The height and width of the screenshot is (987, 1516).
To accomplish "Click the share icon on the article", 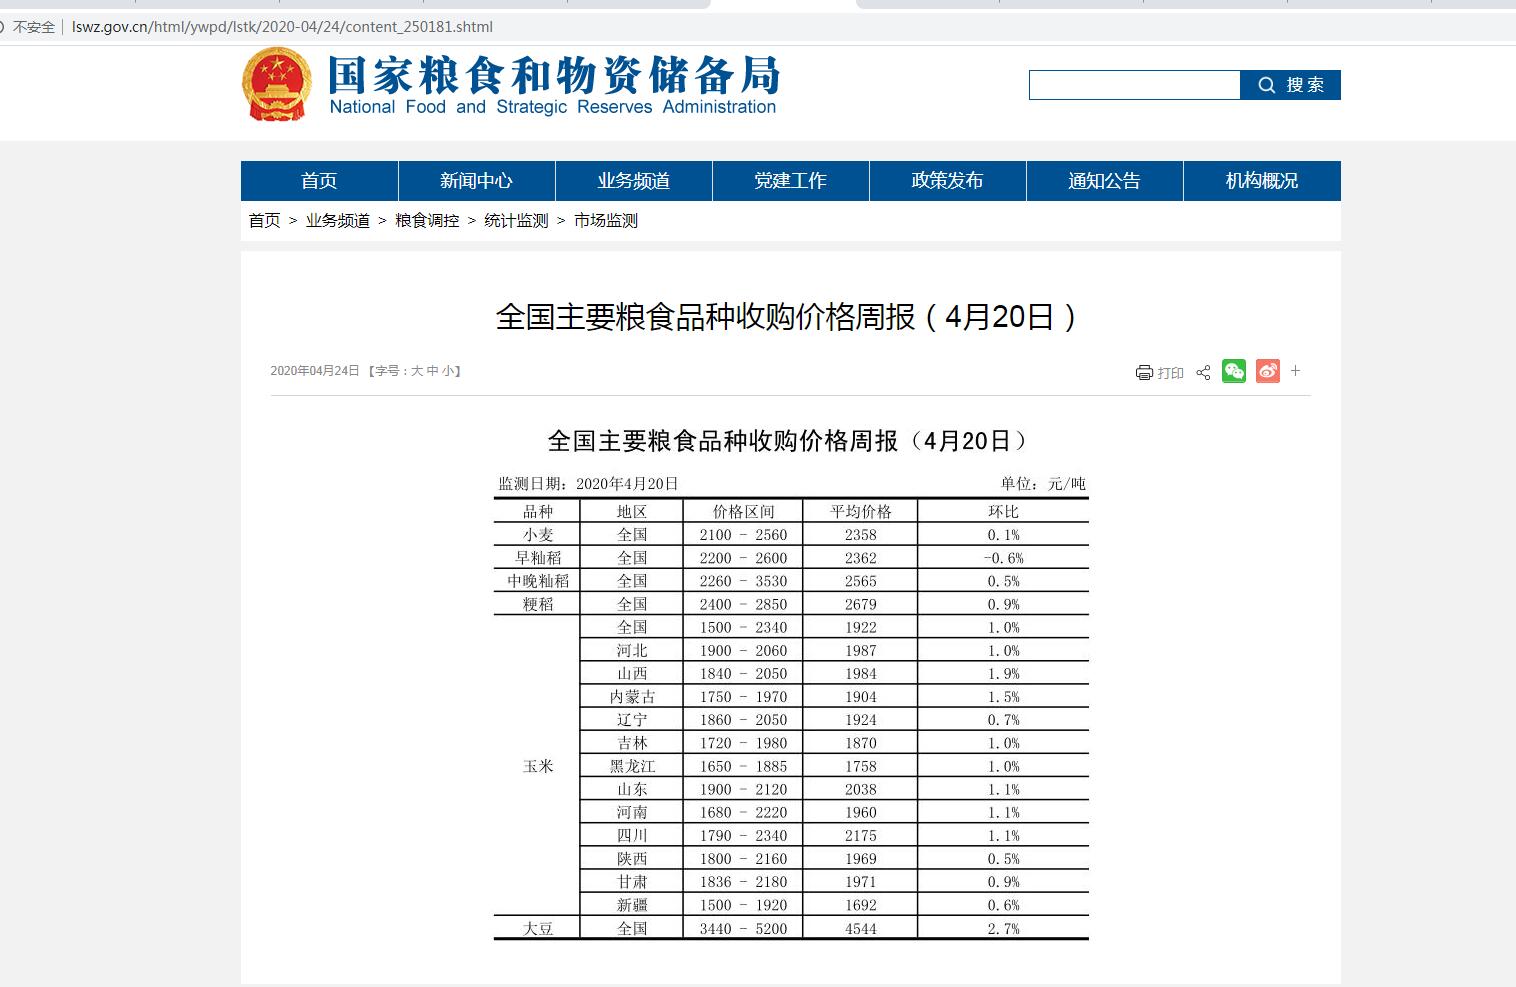I will pyautogui.click(x=1203, y=372).
